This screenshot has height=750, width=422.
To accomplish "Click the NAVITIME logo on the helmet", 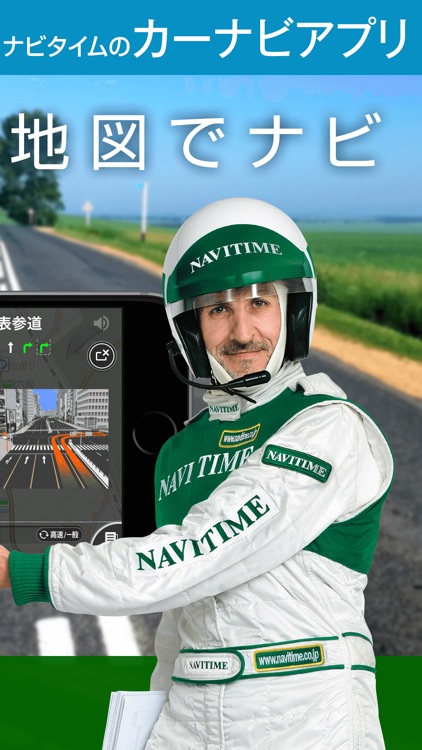I will pyautogui.click(x=235, y=256).
